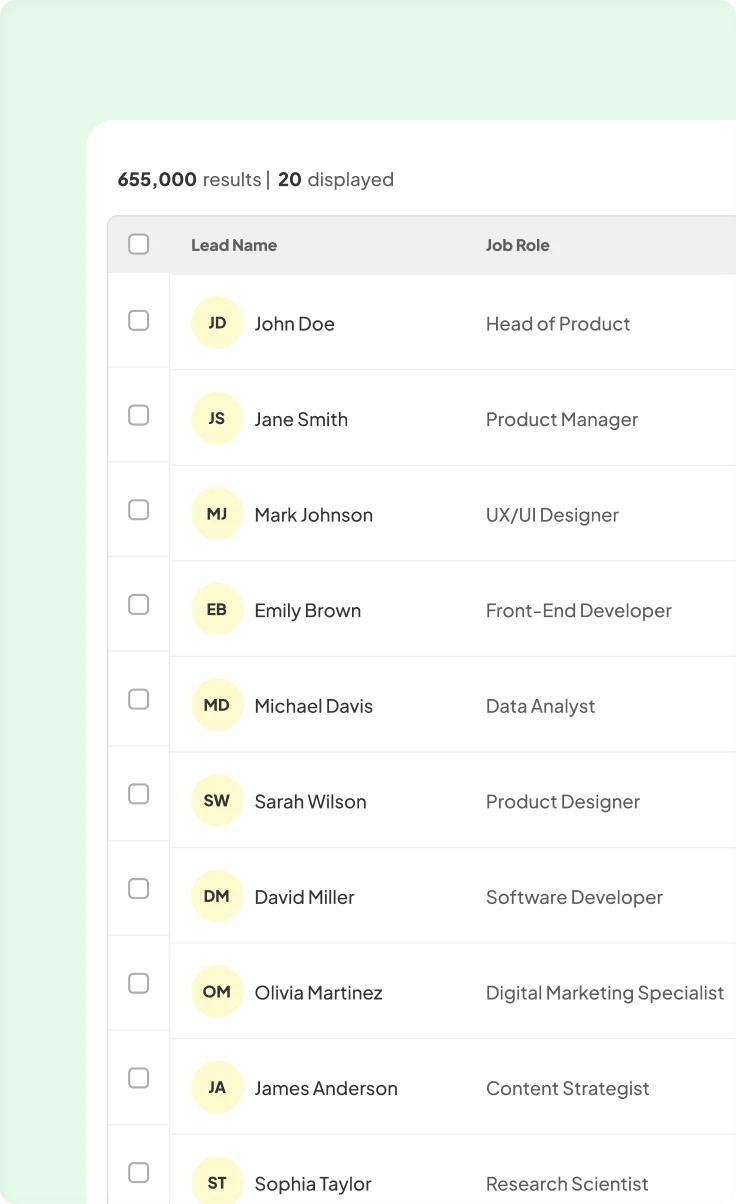Open lead Olivia Martinez
736x1204 pixels.
pyautogui.click(x=318, y=993)
